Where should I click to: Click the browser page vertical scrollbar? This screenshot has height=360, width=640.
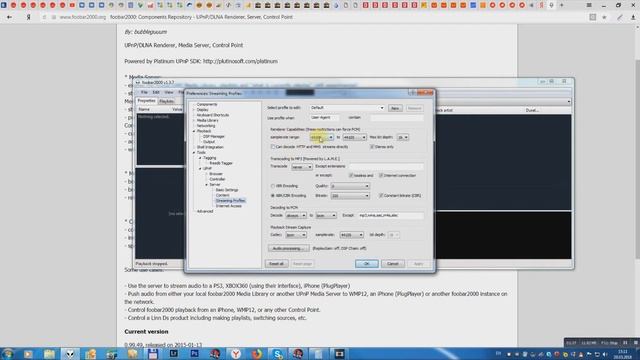click(637, 159)
